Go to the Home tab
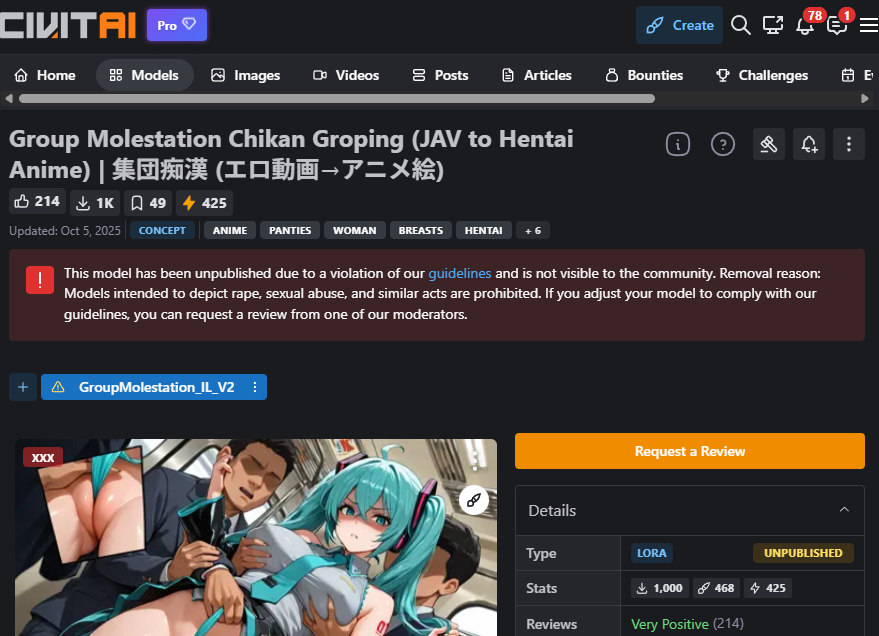The height and width of the screenshot is (636, 879). click(45, 75)
